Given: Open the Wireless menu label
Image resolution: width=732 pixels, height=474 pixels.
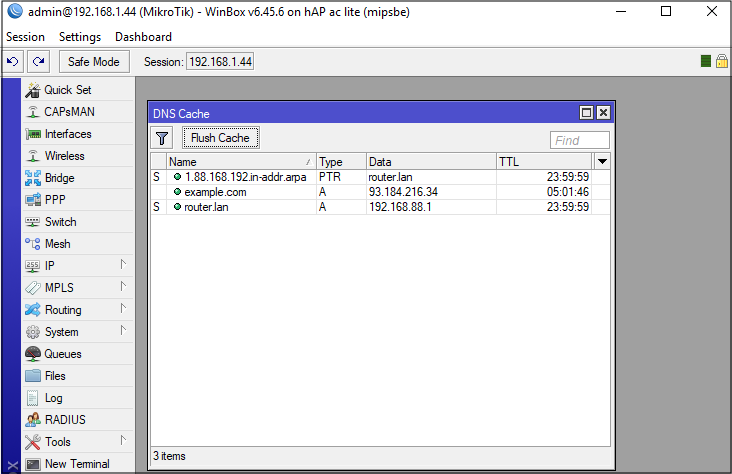Looking at the screenshot, I should coord(64,156).
